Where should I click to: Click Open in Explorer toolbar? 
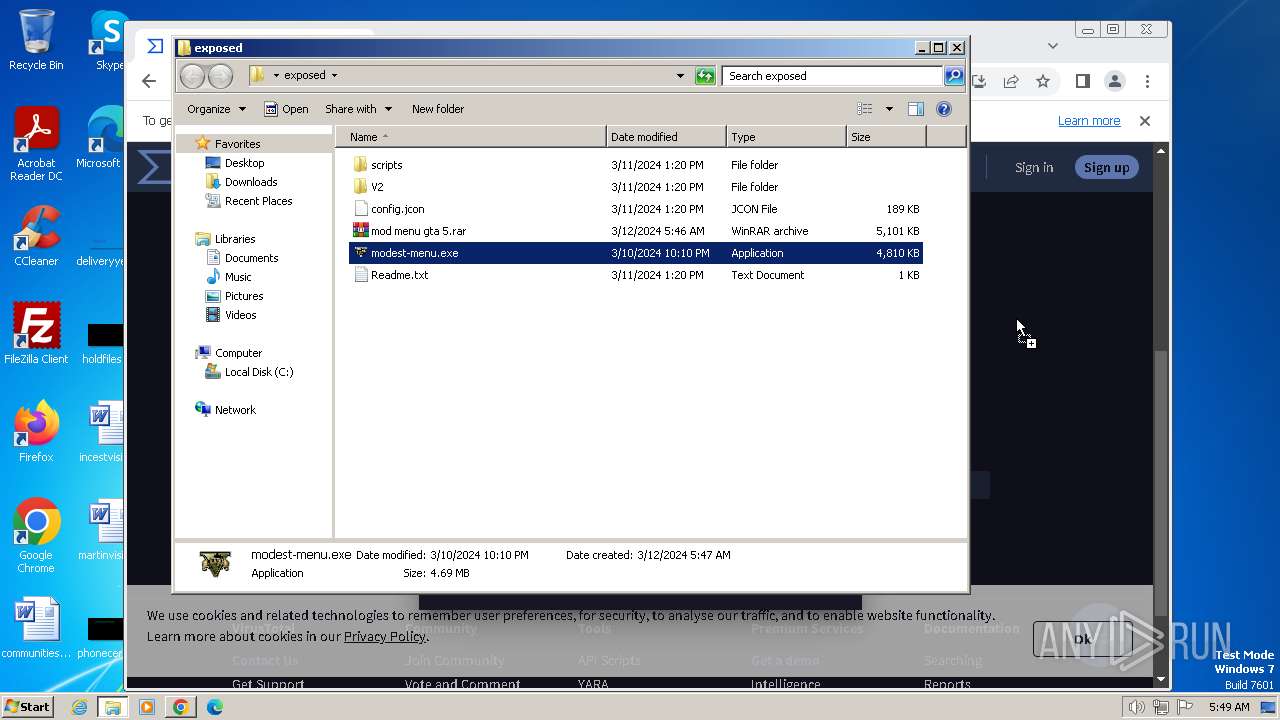coord(286,109)
